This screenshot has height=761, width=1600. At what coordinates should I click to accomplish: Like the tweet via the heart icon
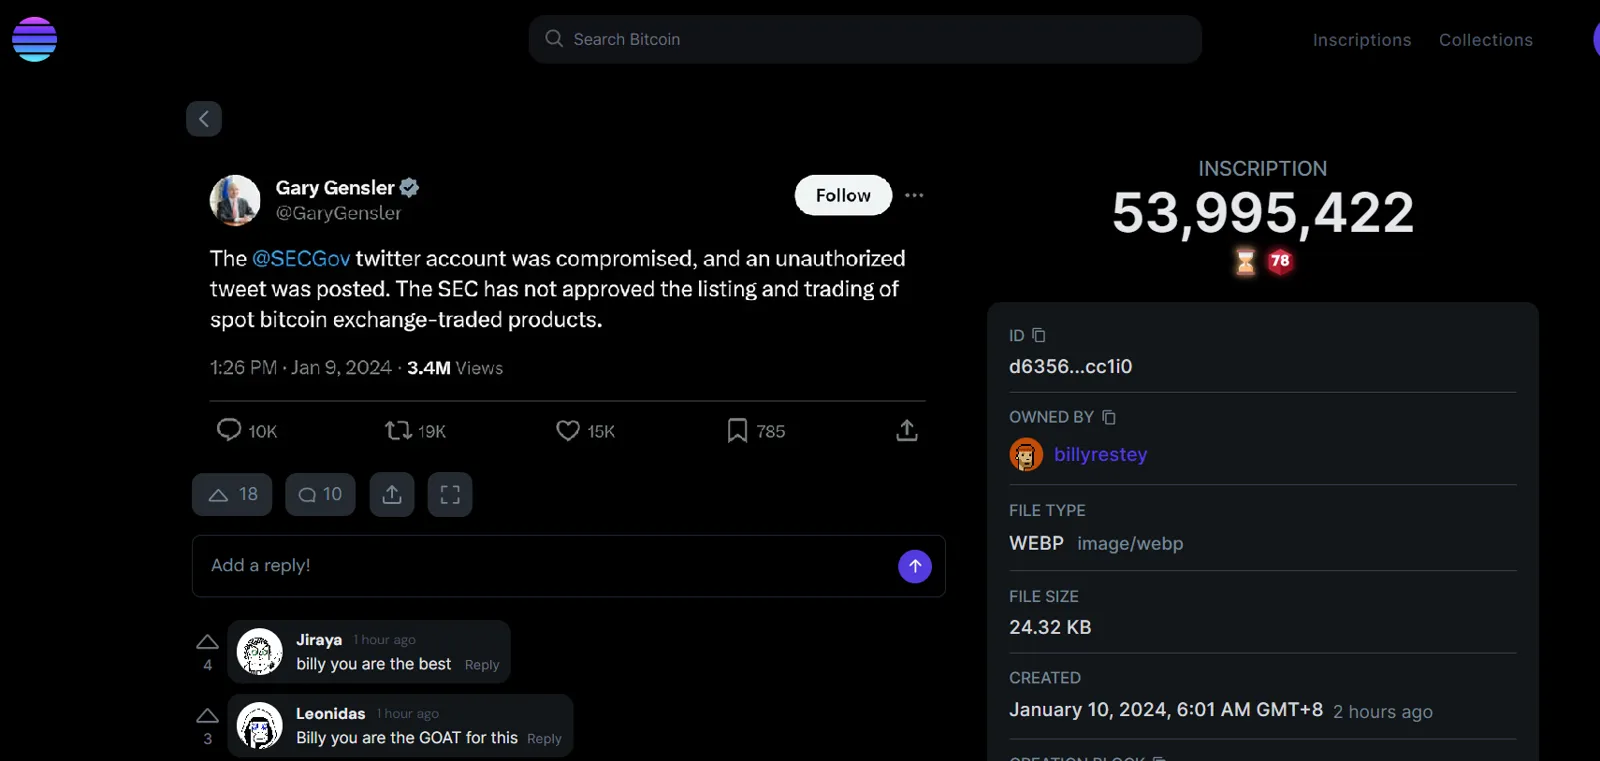[567, 430]
